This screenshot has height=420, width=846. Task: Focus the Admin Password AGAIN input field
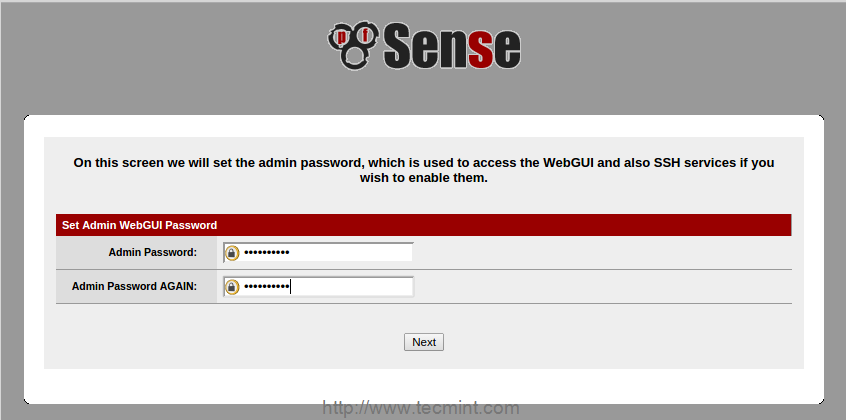[x=350, y=287]
